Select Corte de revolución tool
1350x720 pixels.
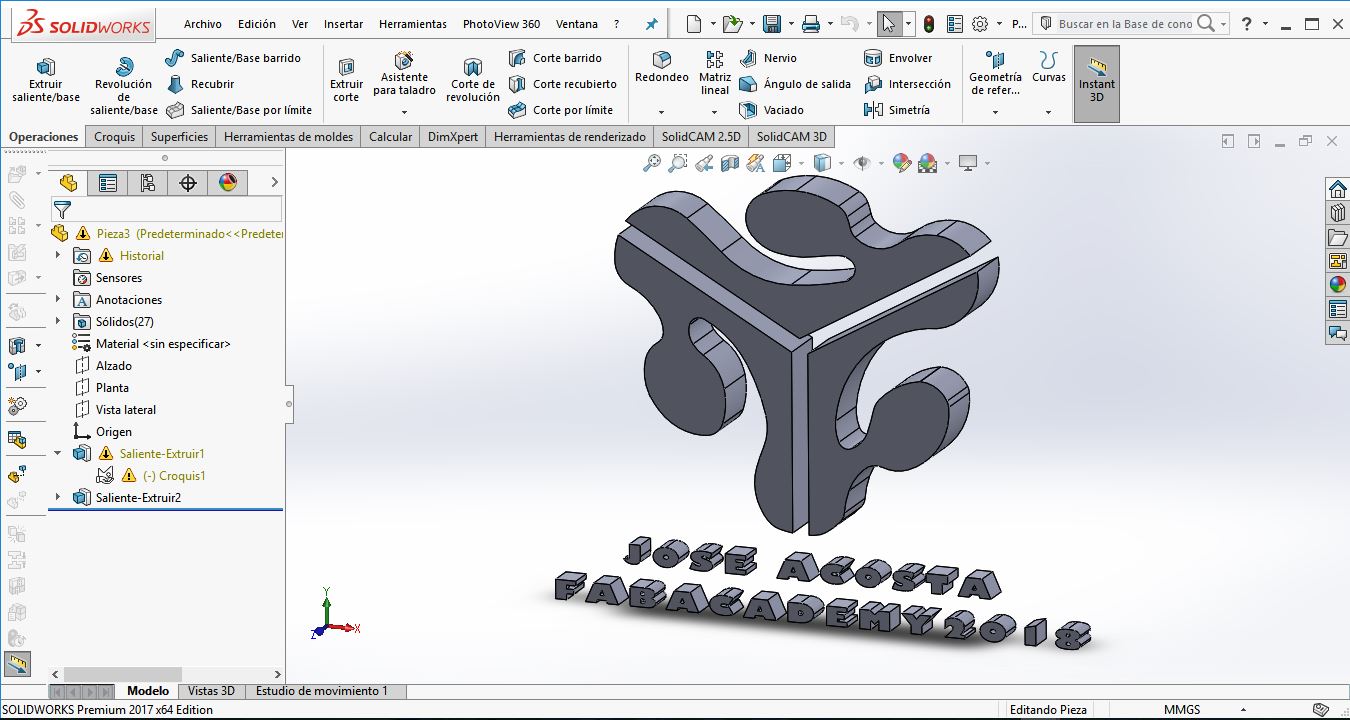(473, 80)
